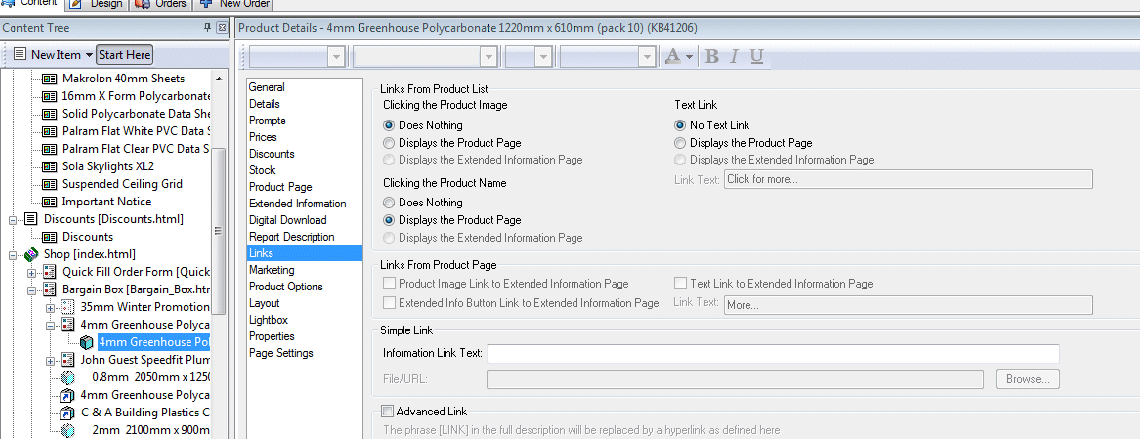Viewport: 1140px width, 439px height.
Task: Click the pin icon on Content Tree panel
Action: tap(207, 28)
